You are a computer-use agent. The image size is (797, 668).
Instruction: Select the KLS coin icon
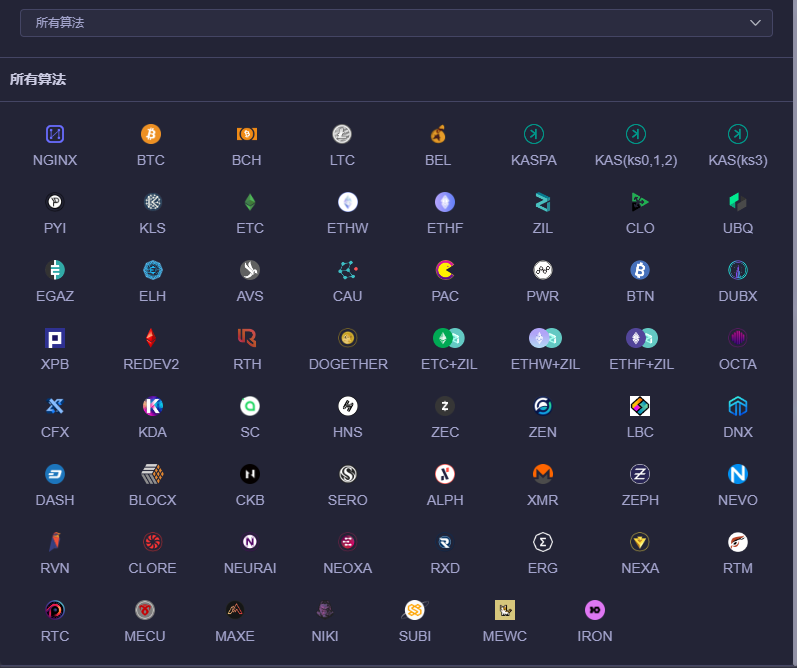pyautogui.click(x=152, y=202)
